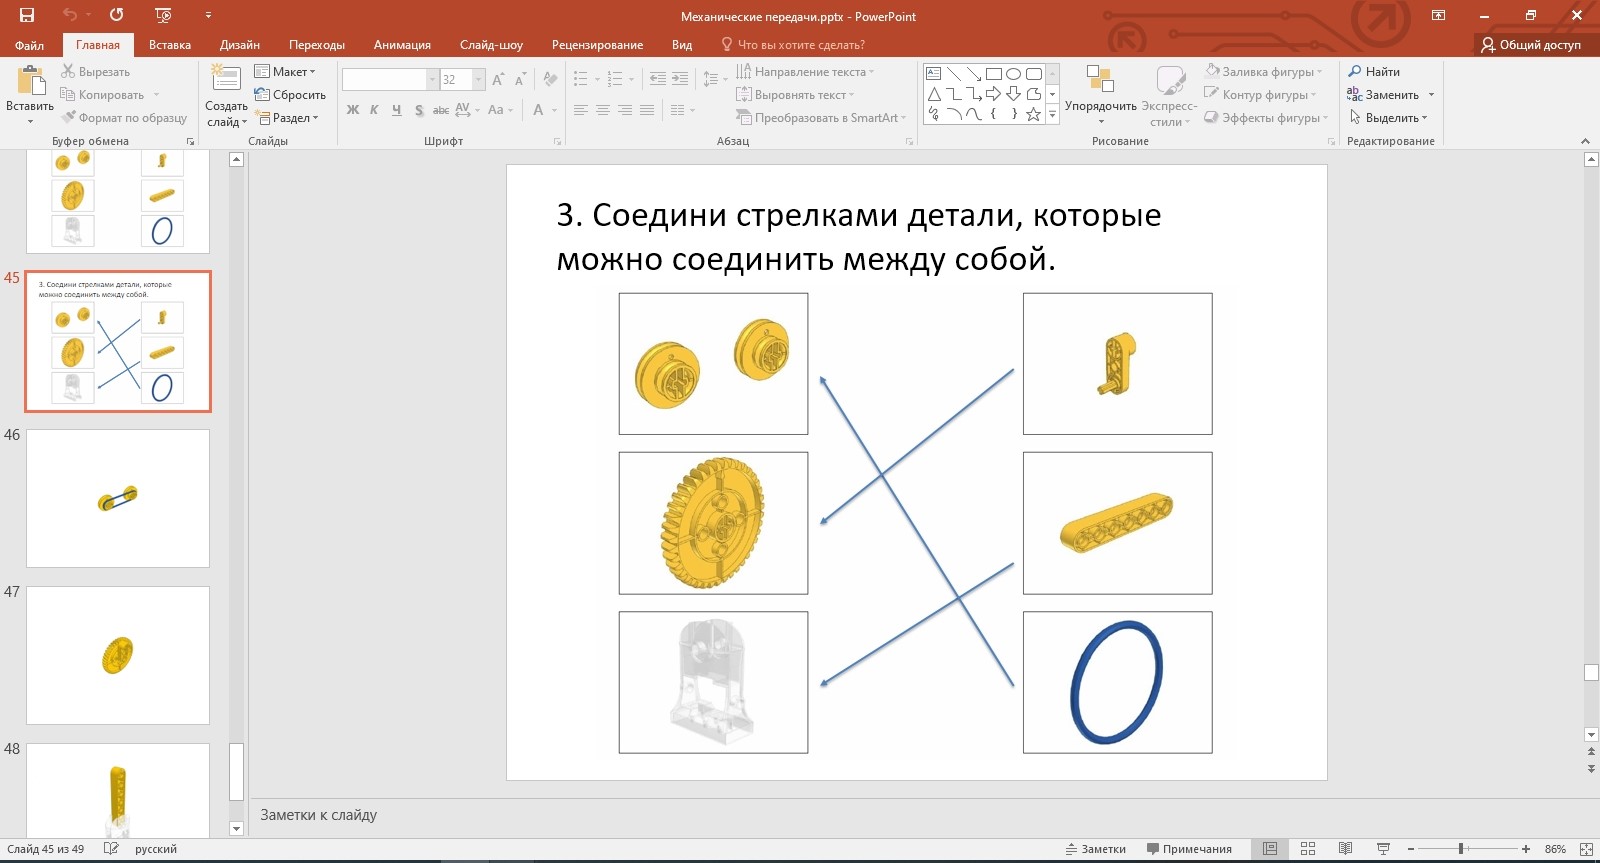1600x863 pixels.
Task: Click the Save icon in the title bar
Action: 27,15
